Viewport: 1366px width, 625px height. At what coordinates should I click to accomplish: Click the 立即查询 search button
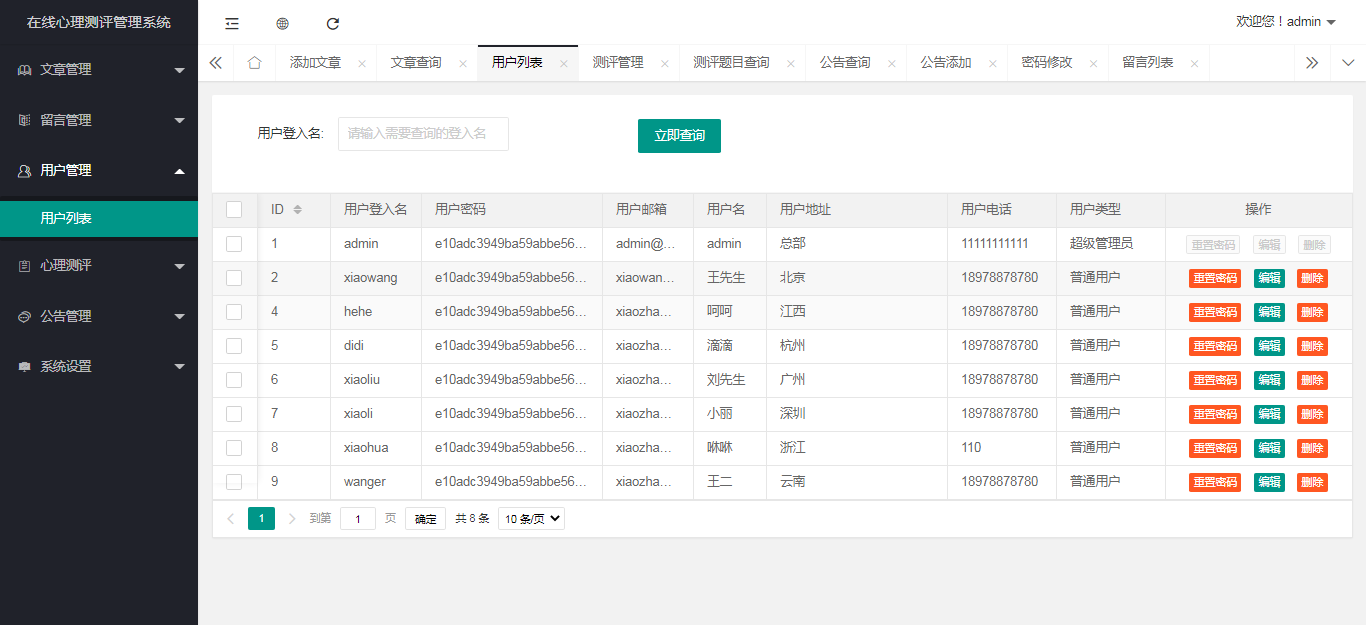pos(679,136)
